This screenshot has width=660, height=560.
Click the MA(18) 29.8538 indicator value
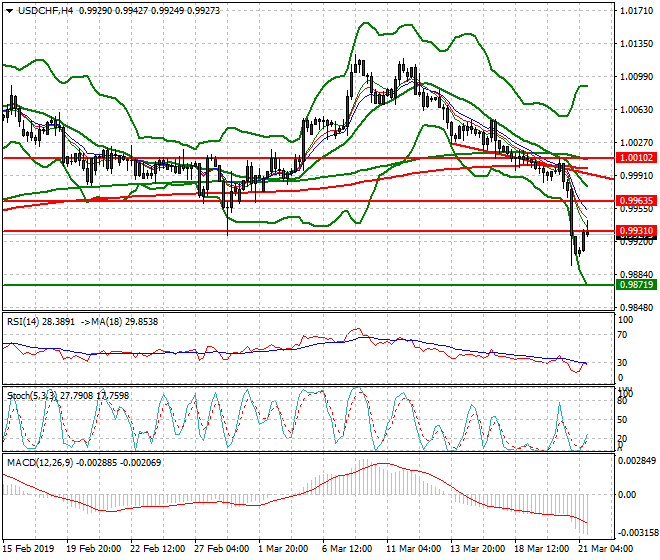coord(125,322)
